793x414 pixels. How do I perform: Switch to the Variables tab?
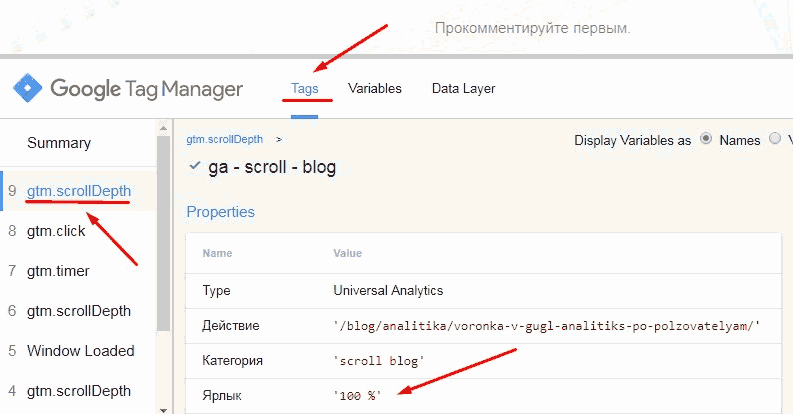click(375, 88)
